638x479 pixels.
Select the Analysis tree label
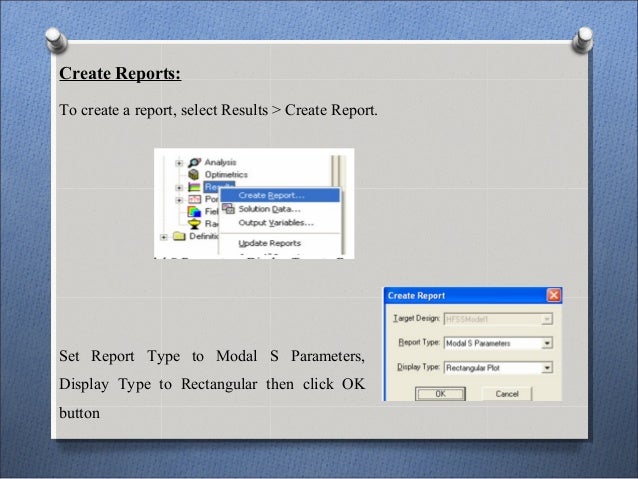click(x=220, y=162)
